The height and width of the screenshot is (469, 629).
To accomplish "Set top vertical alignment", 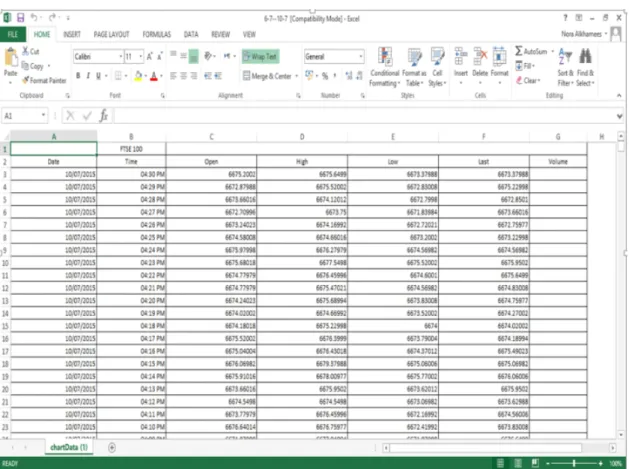I will pos(173,54).
